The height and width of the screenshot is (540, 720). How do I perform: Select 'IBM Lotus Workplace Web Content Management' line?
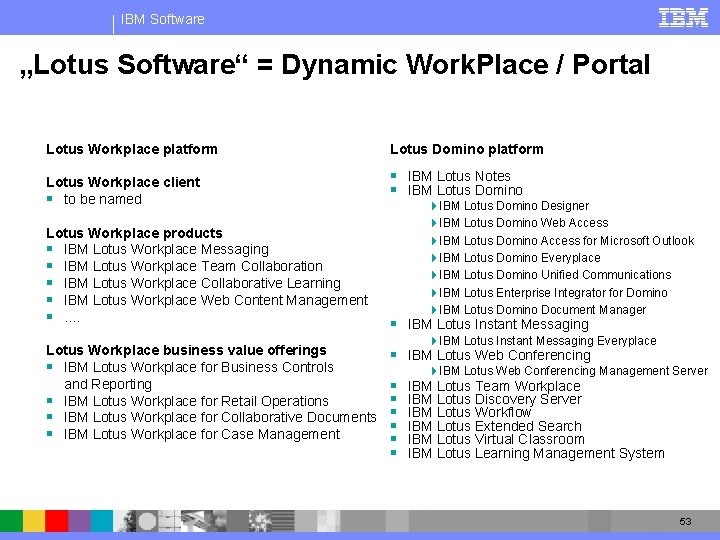216,300
